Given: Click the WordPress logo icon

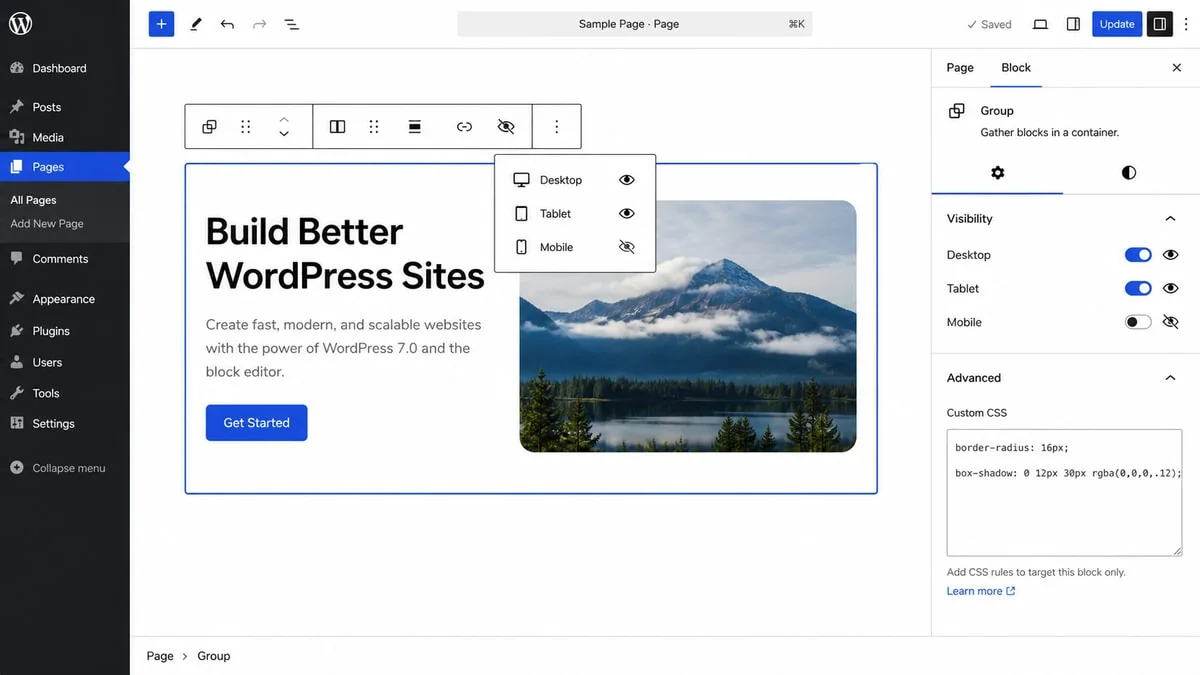Looking at the screenshot, I should click(21, 24).
